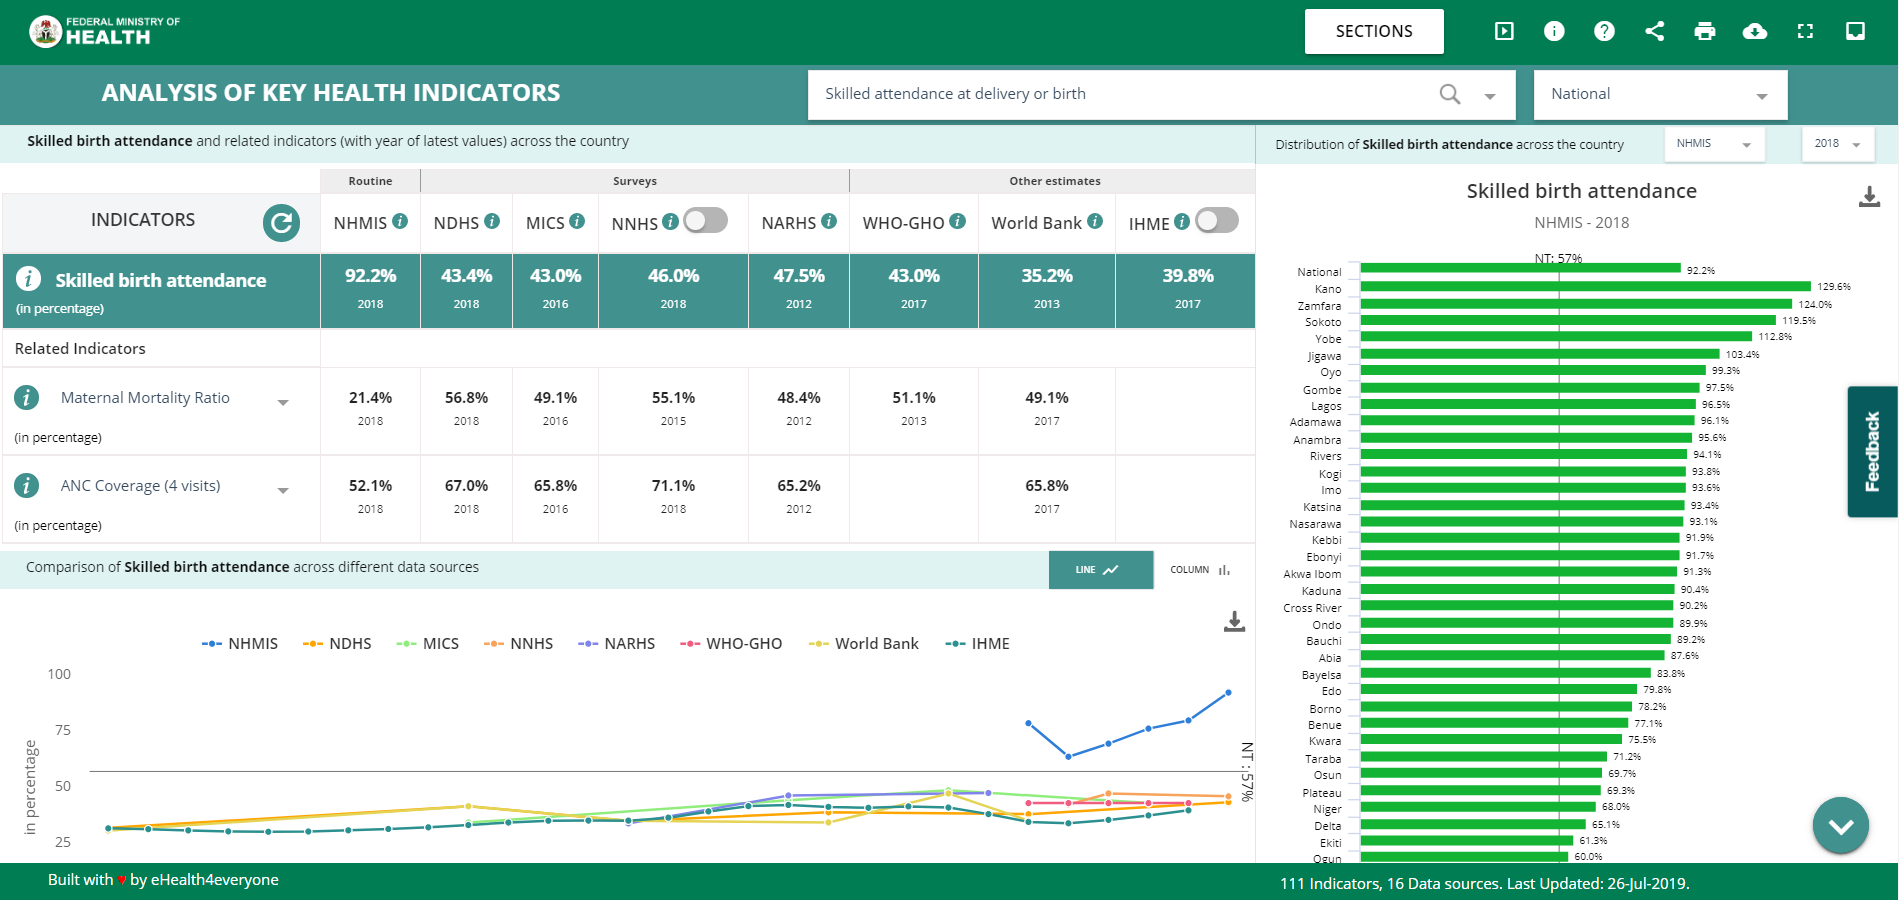This screenshot has width=1899, height=900.
Task: Expand Maternal Mortality Ratio dropdown arrow
Action: [x=283, y=402]
